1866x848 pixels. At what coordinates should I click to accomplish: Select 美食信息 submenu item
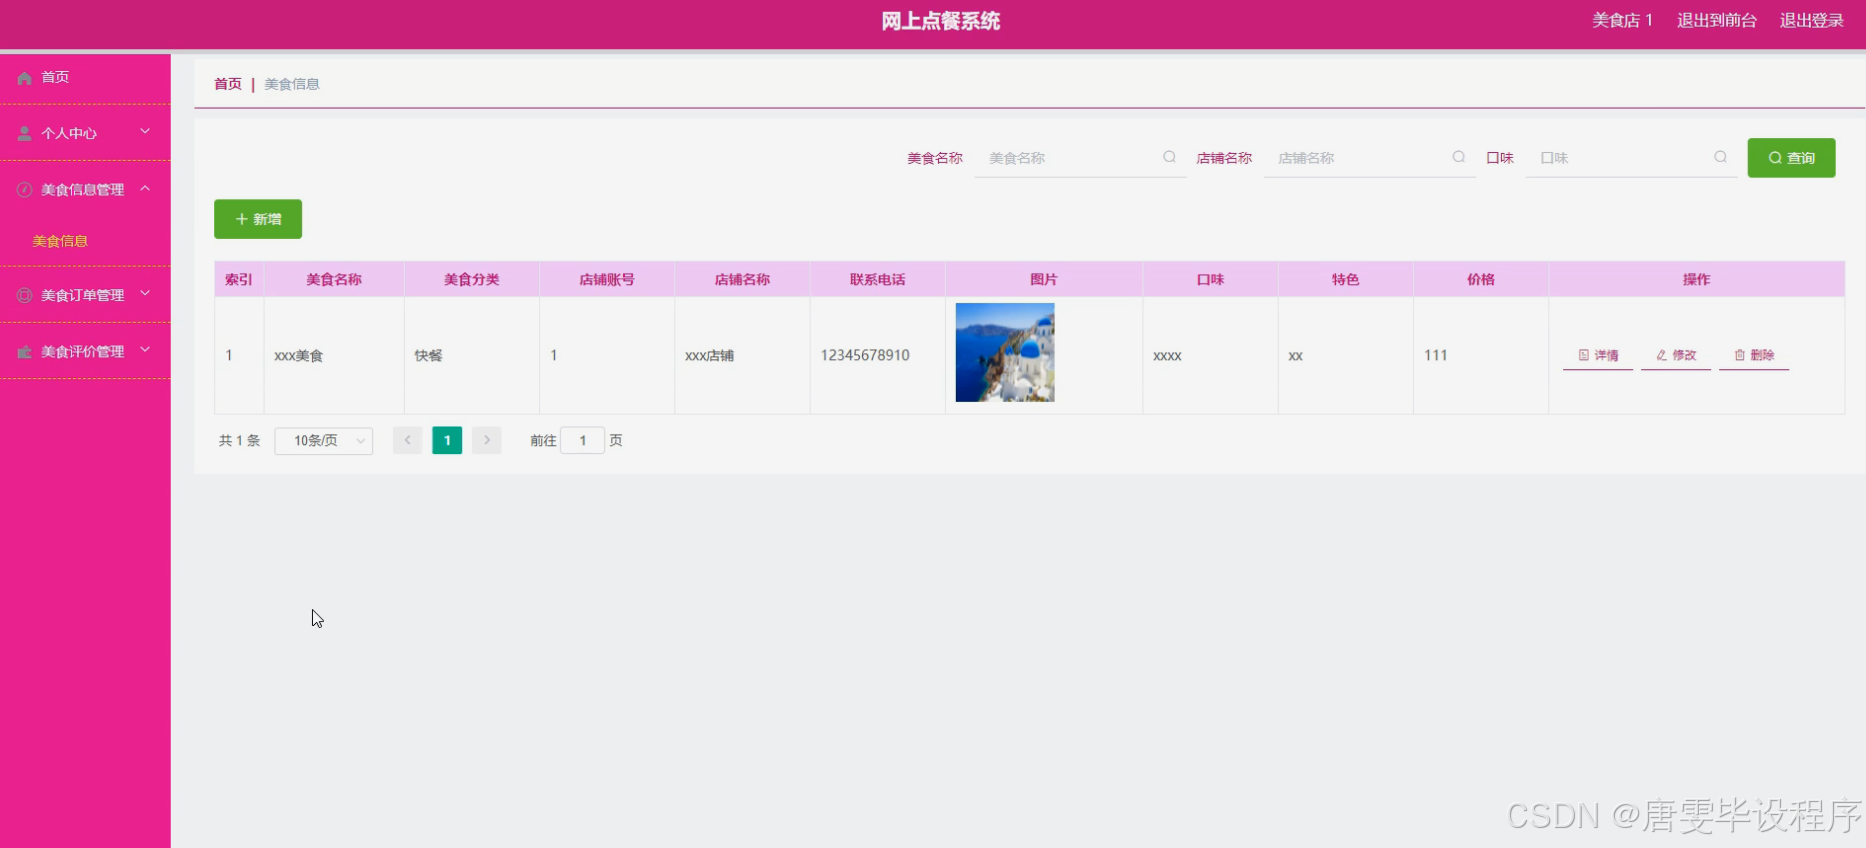[60, 241]
